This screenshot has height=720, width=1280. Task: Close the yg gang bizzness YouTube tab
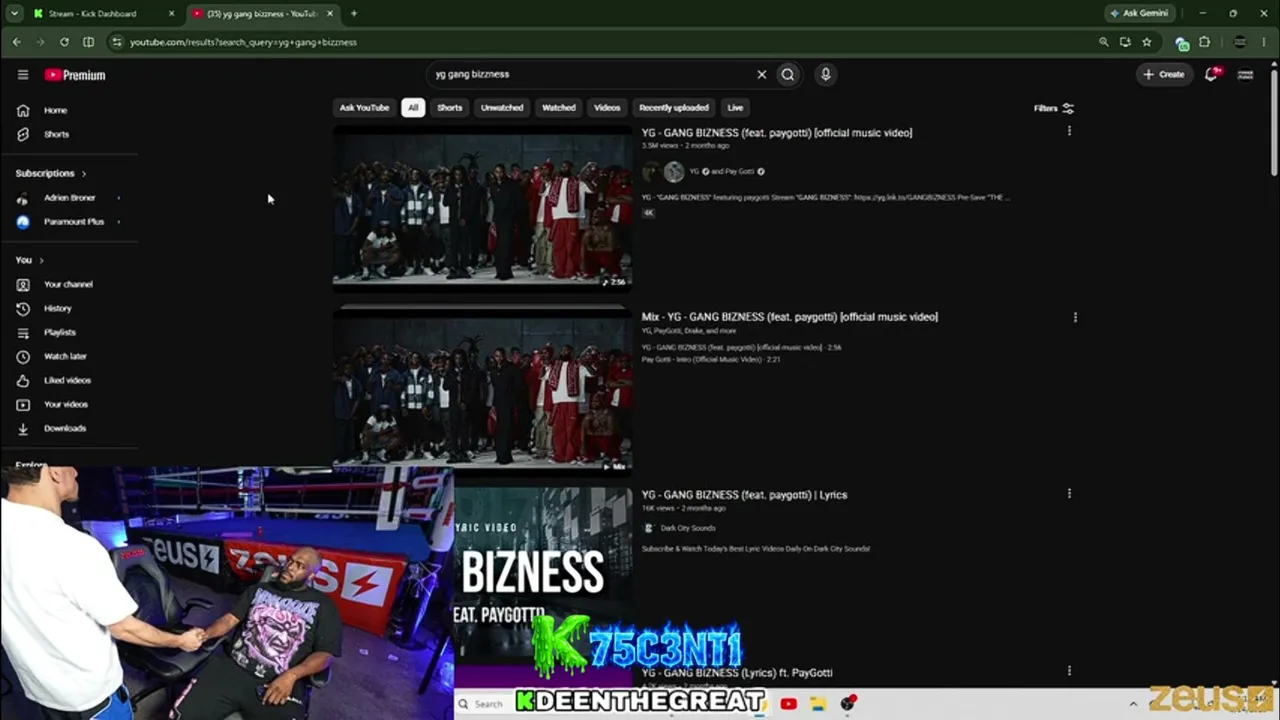(330, 13)
